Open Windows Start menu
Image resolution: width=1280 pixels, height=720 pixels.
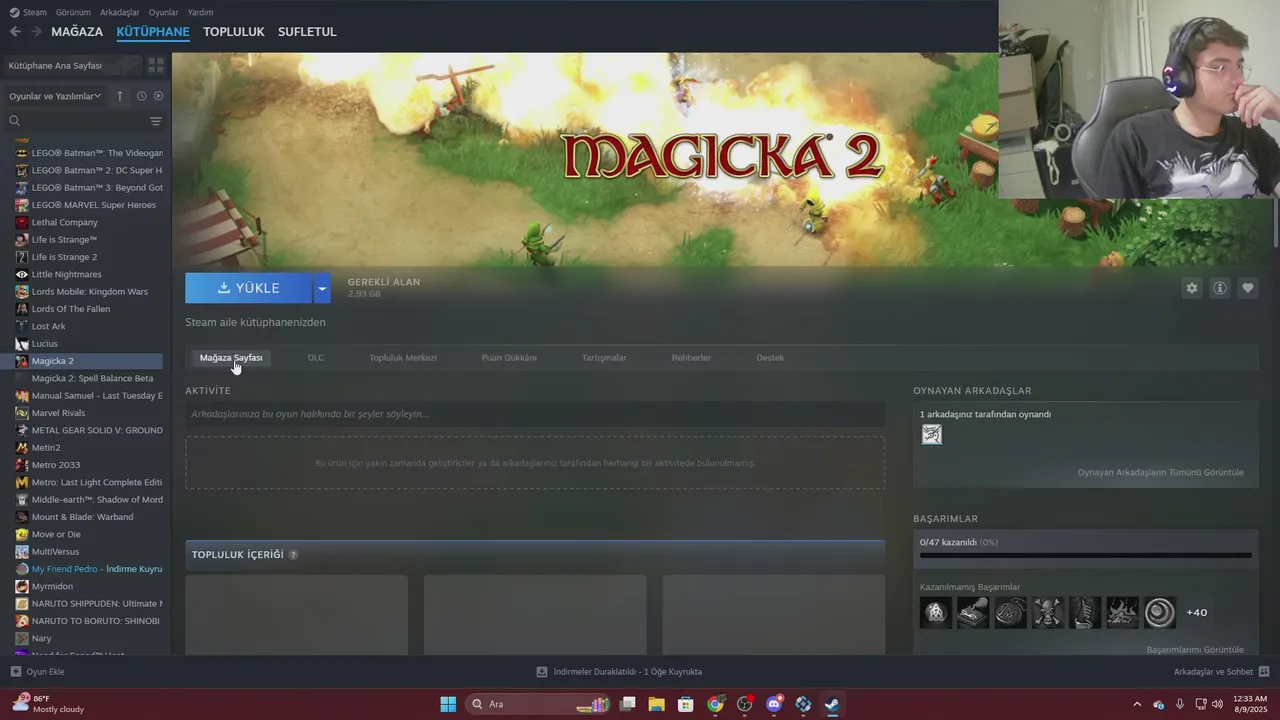(x=448, y=704)
